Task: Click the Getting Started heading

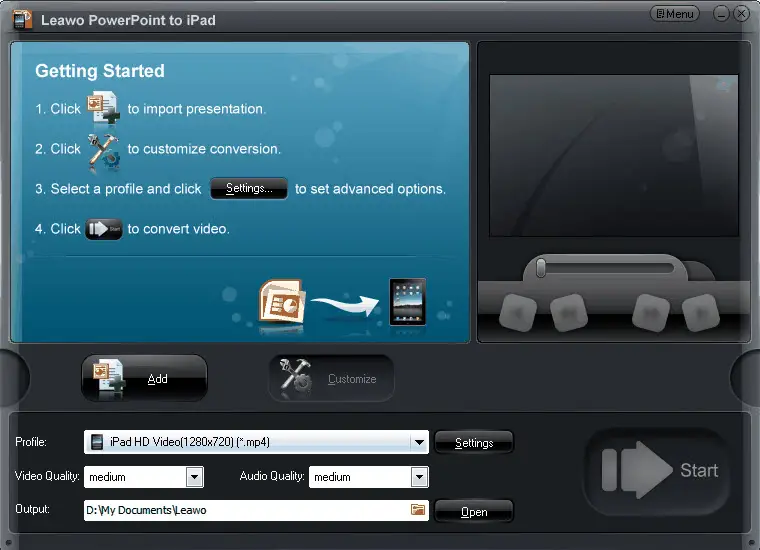Action: 100,71
